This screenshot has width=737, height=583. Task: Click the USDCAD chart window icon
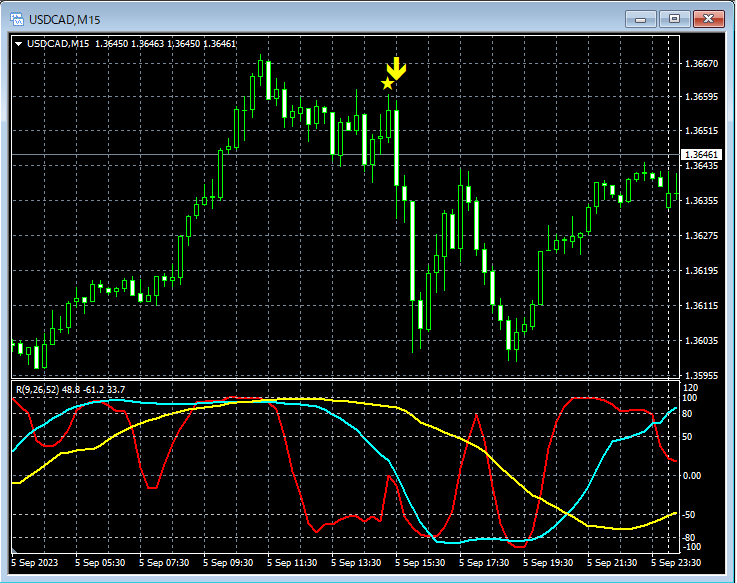17,19
